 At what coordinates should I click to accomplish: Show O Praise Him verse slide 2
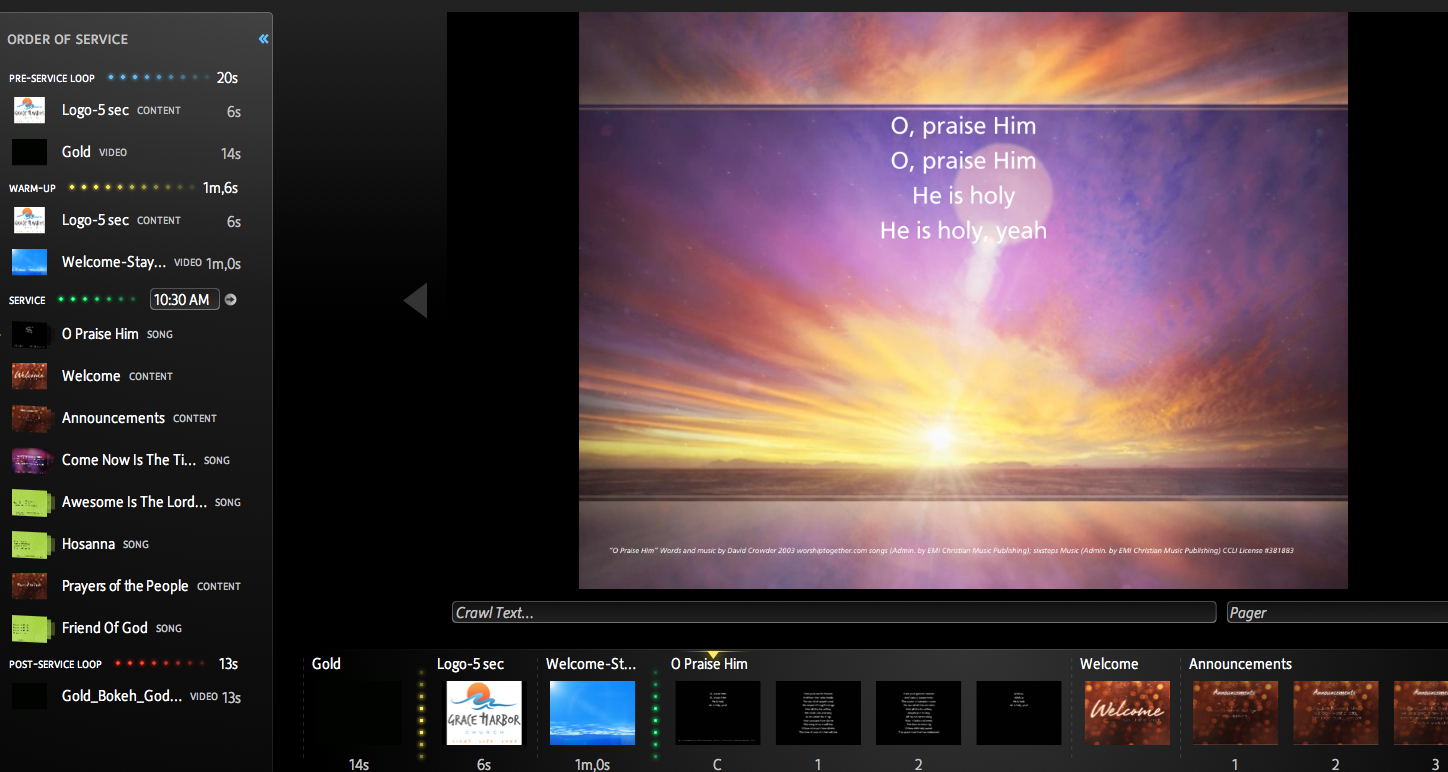tap(918, 713)
